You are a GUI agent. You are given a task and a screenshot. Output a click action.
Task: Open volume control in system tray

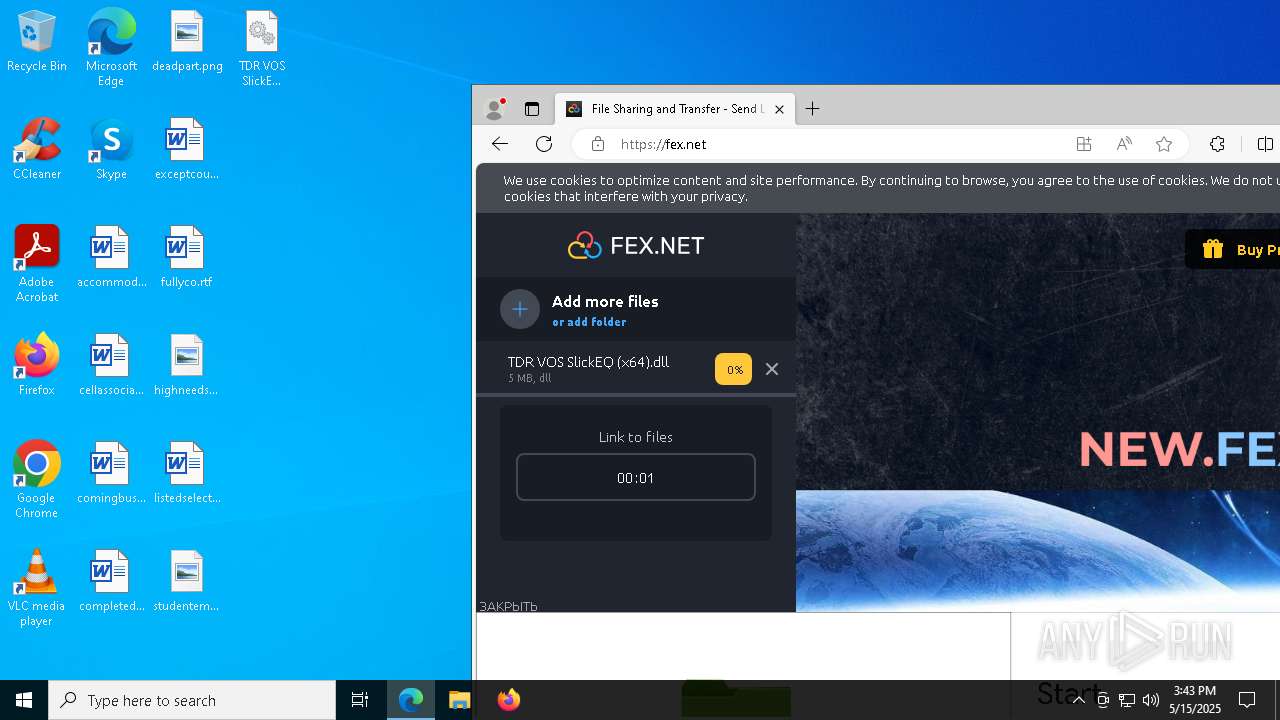[1151, 700]
